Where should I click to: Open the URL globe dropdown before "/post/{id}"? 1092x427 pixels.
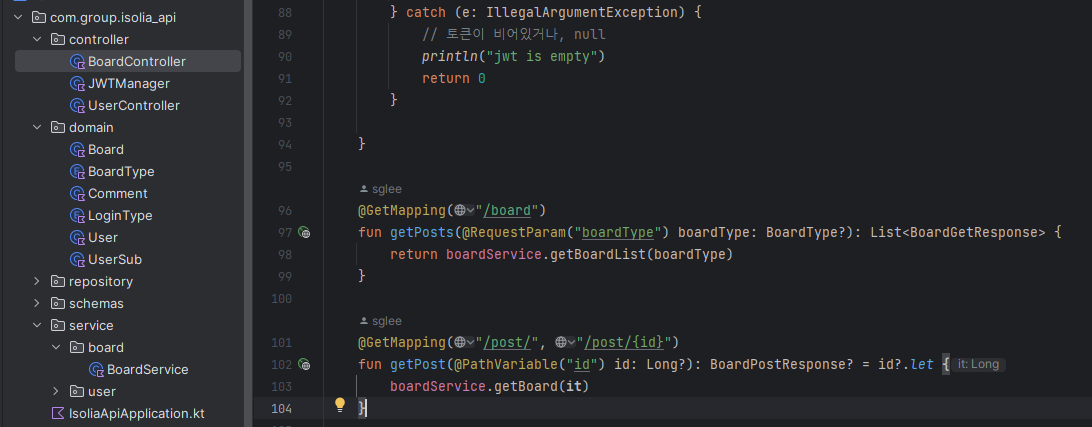pos(566,342)
